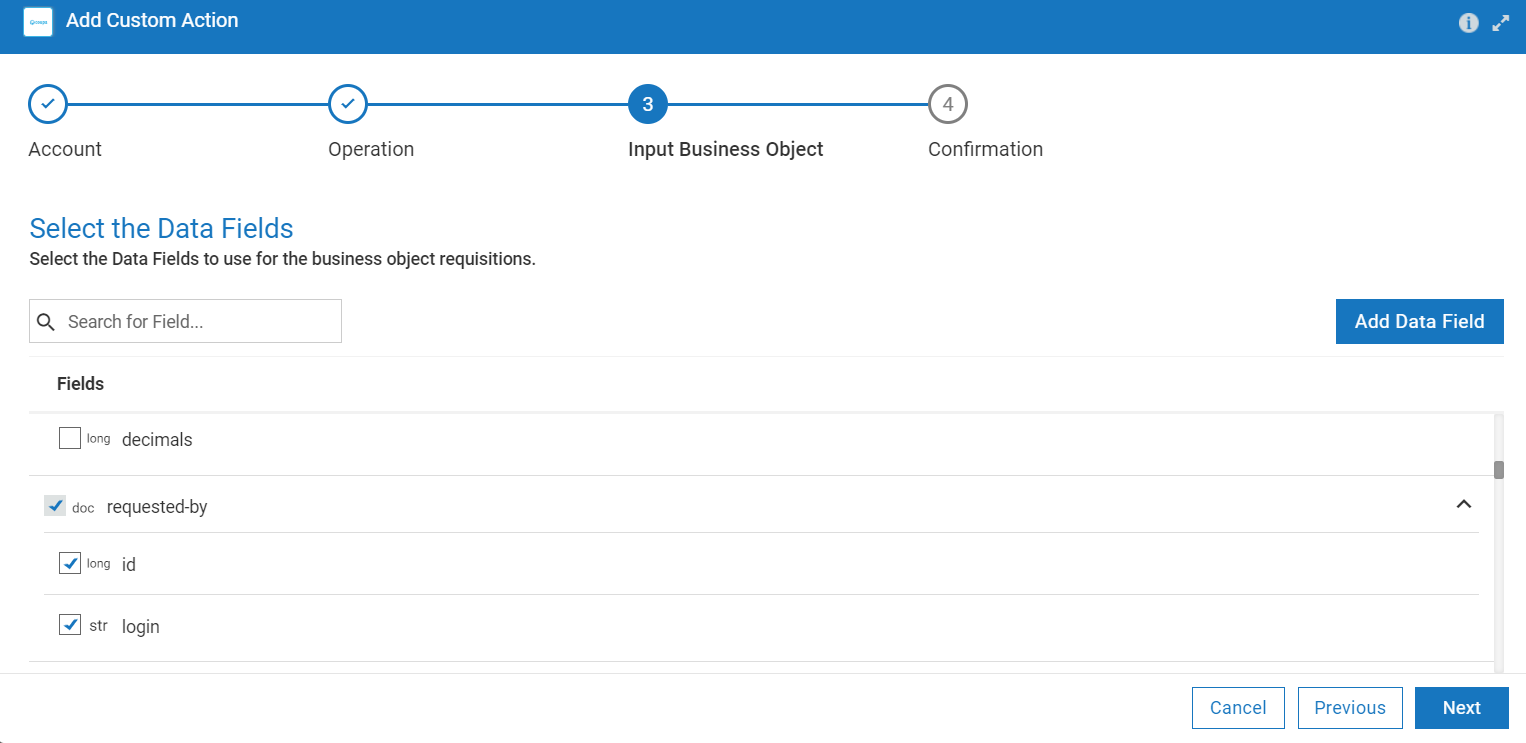Select step 3 Input Business Object circle
Image resolution: width=1526 pixels, height=743 pixels.
pyautogui.click(x=648, y=104)
